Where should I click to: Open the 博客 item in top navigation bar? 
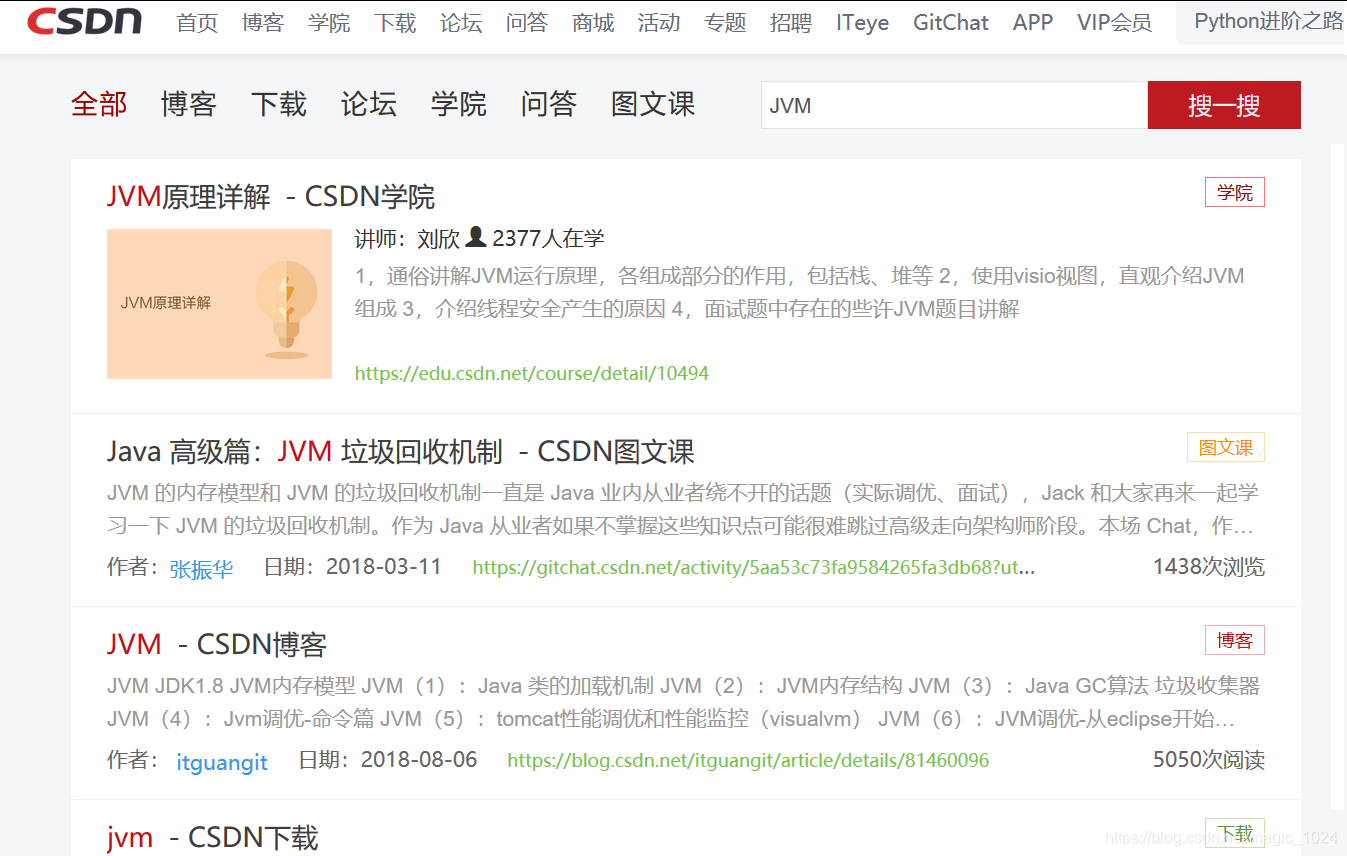click(263, 22)
